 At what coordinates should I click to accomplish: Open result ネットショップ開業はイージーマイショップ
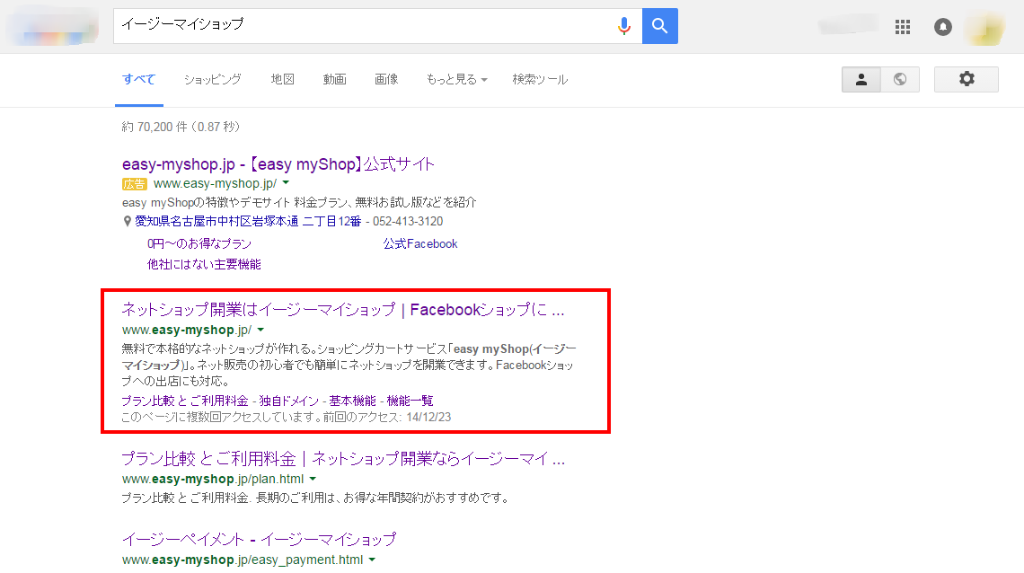[x=343, y=310]
